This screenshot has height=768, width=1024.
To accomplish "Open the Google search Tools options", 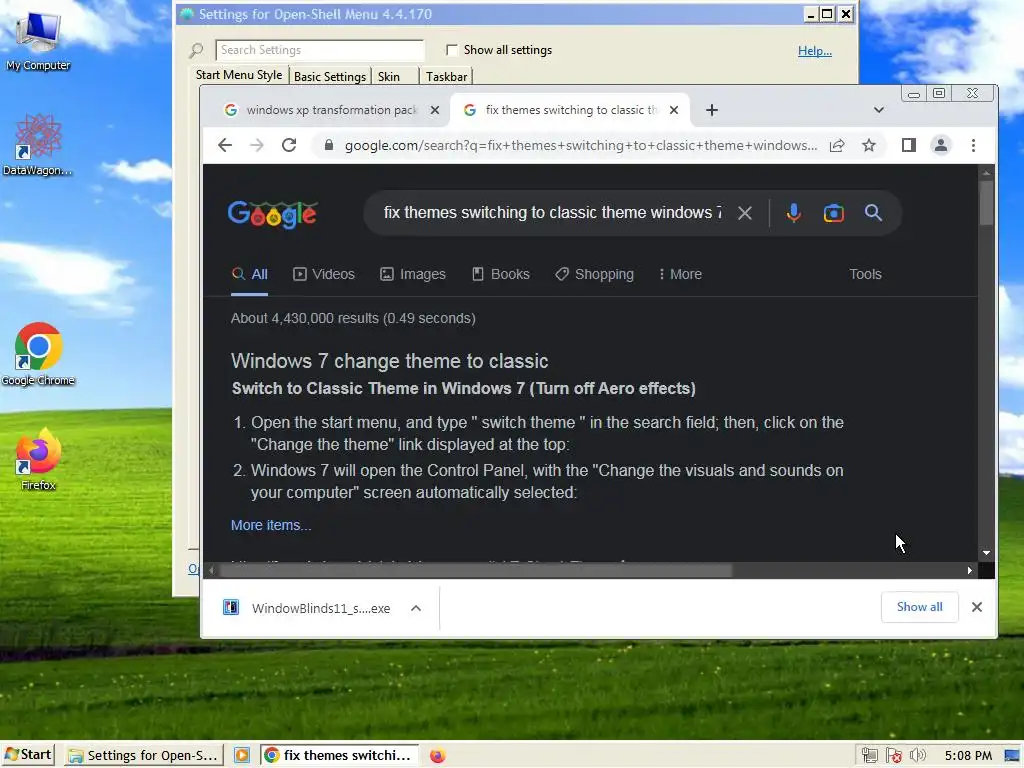I will [x=865, y=274].
